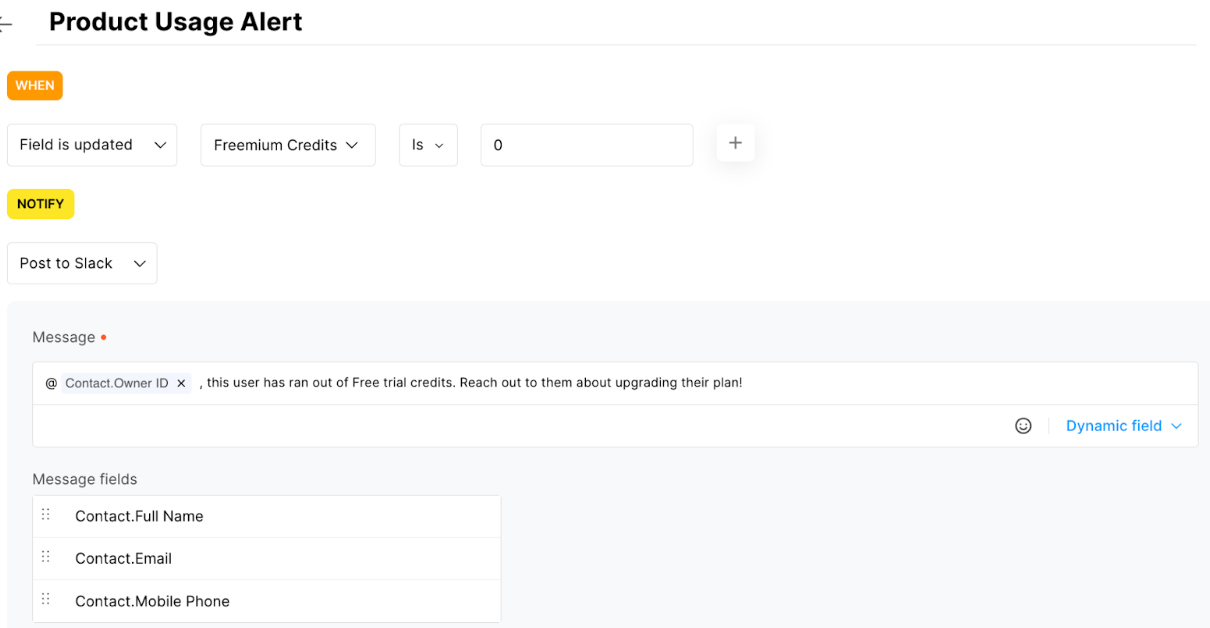
Task: Click the NOTIFY label badge
Action: pyautogui.click(x=40, y=204)
